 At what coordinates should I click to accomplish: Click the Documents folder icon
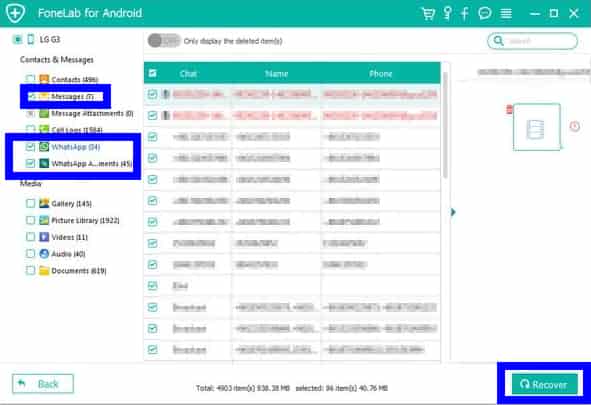[x=44, y=271]
